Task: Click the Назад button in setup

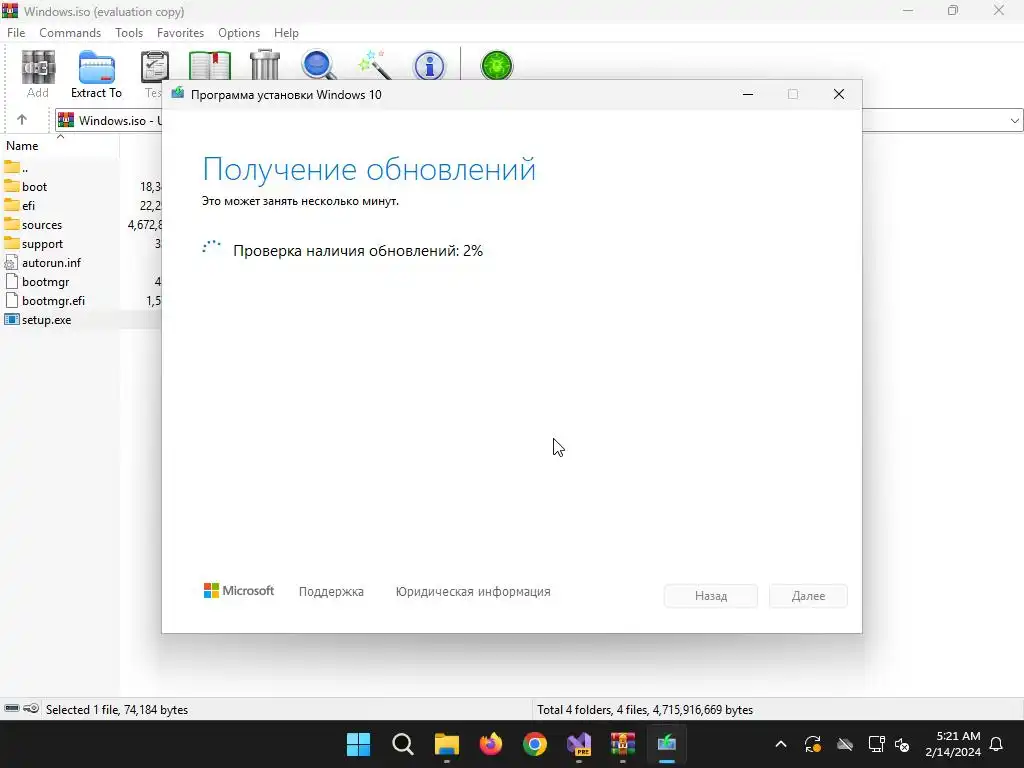Action: coord(711,596)
